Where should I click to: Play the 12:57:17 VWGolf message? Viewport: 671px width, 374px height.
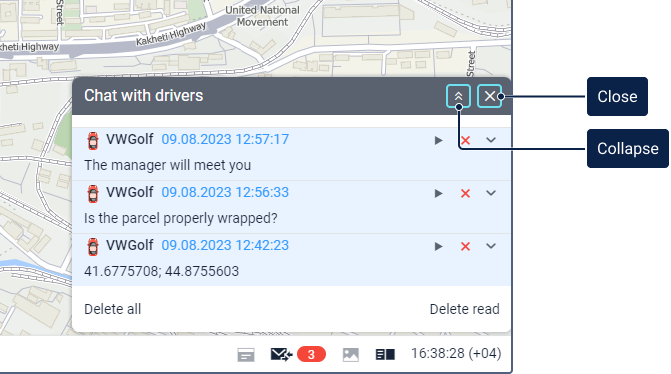[438, 140]
